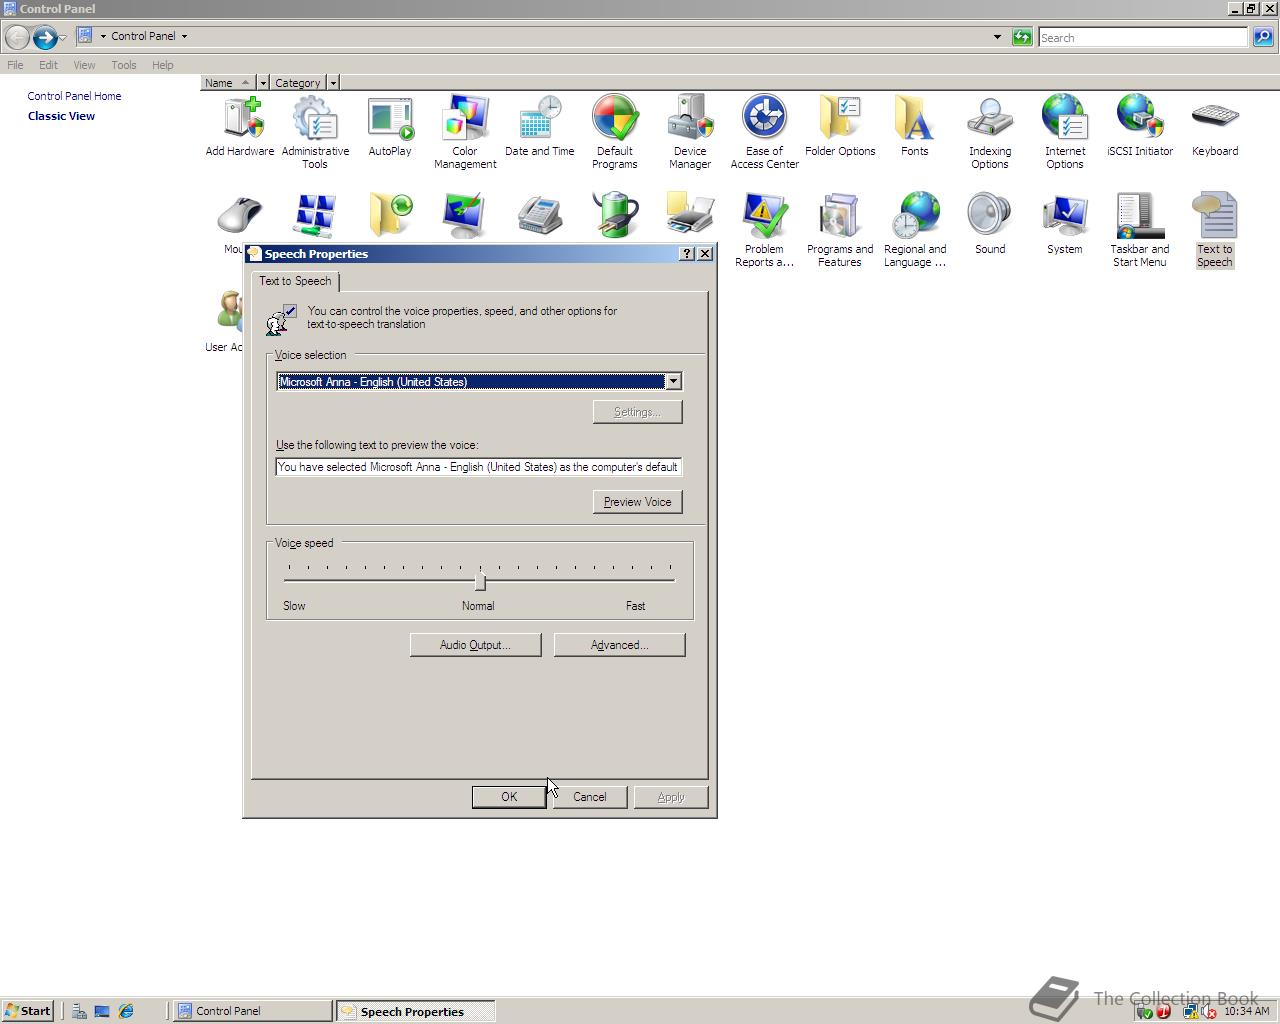Open Color Management icon
1280x1024 pixels.
pyautogui.click(x=465, y=133)
